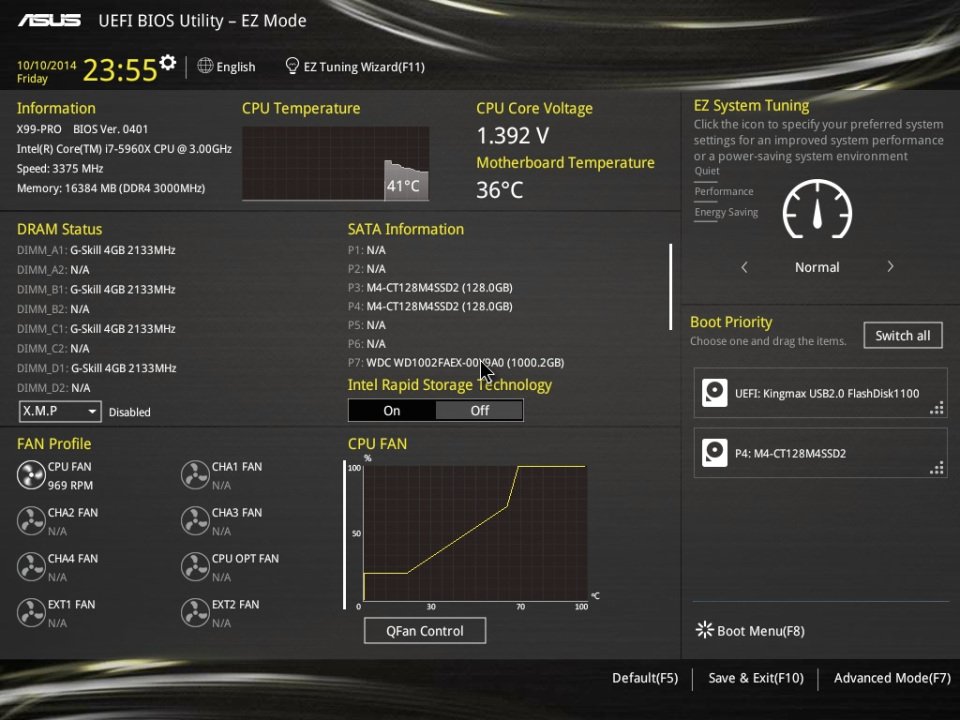
Task: Click the 1.392 V core voltage value
Action: 512,135
